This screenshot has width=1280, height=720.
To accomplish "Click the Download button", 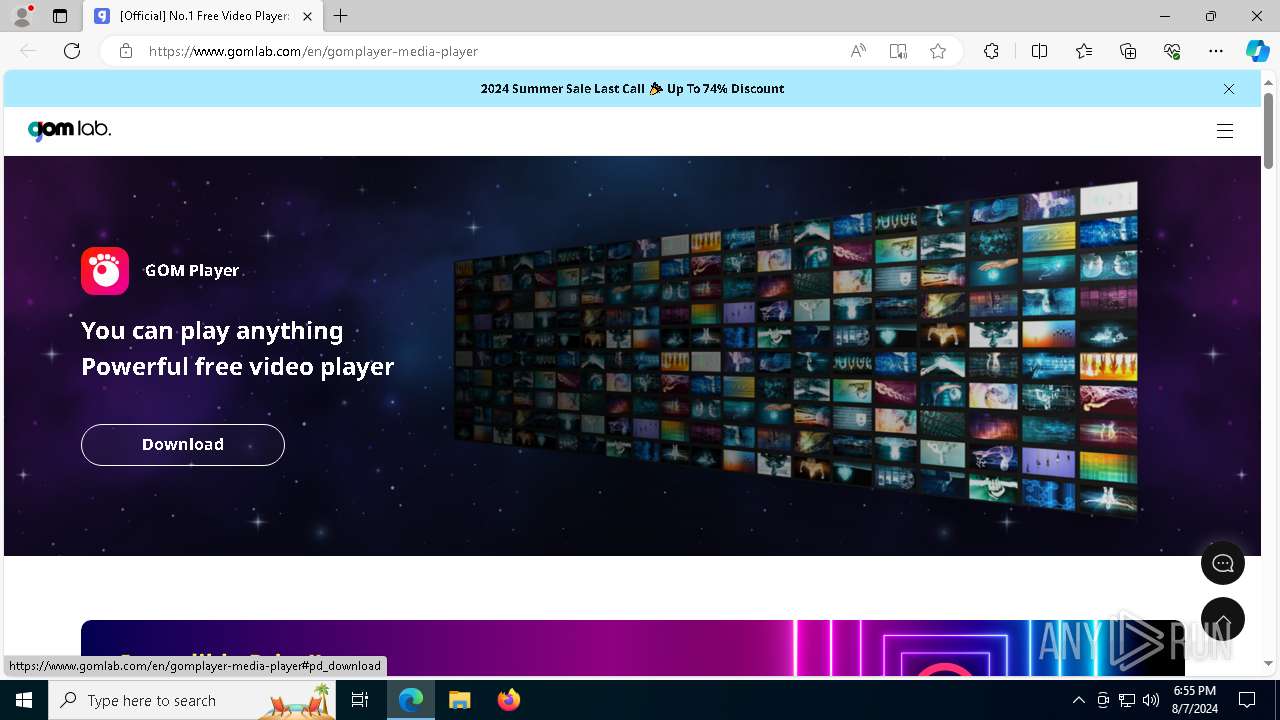I will click(183, 445).
